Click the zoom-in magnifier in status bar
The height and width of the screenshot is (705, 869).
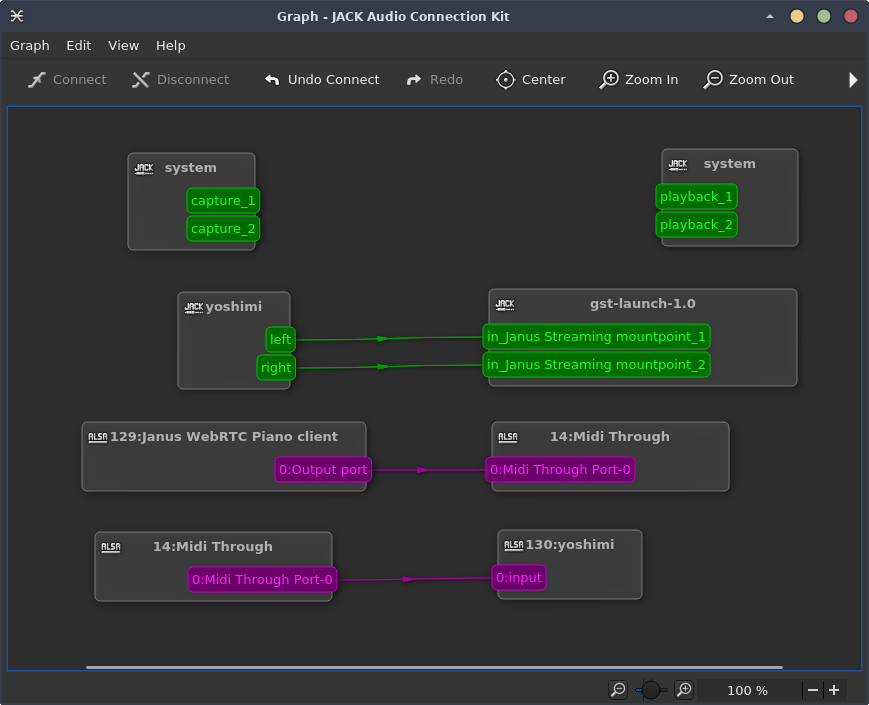[684, 690]
